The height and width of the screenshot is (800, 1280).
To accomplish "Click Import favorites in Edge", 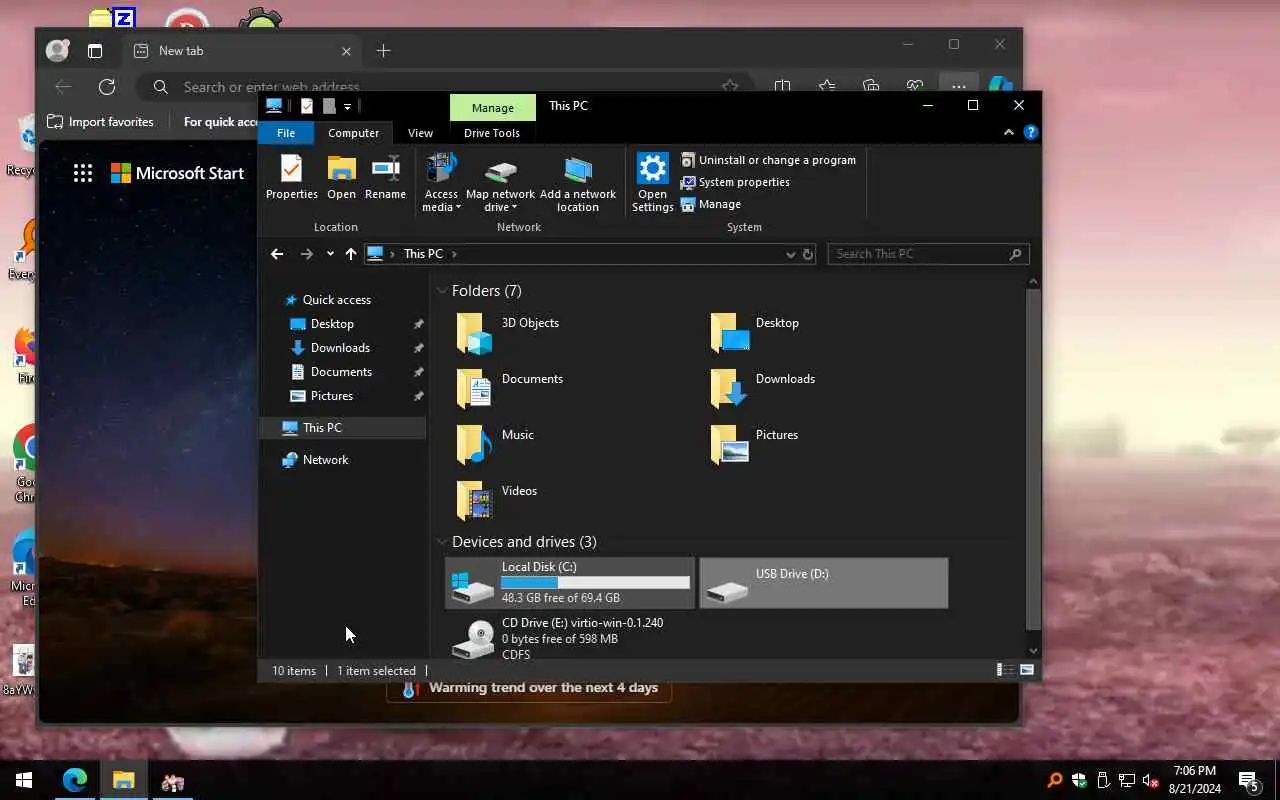I will tap(101, 122).
